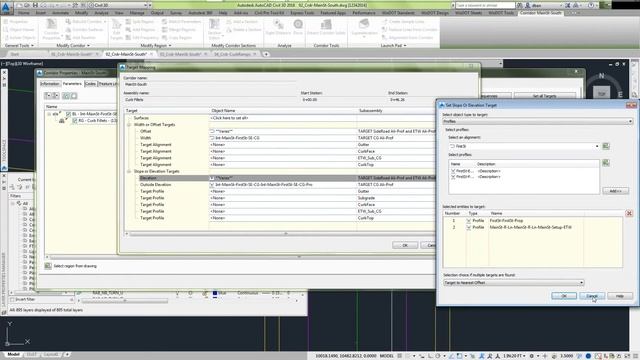
Task: Click the TOP face of the ViewCube
Action: 602,93
